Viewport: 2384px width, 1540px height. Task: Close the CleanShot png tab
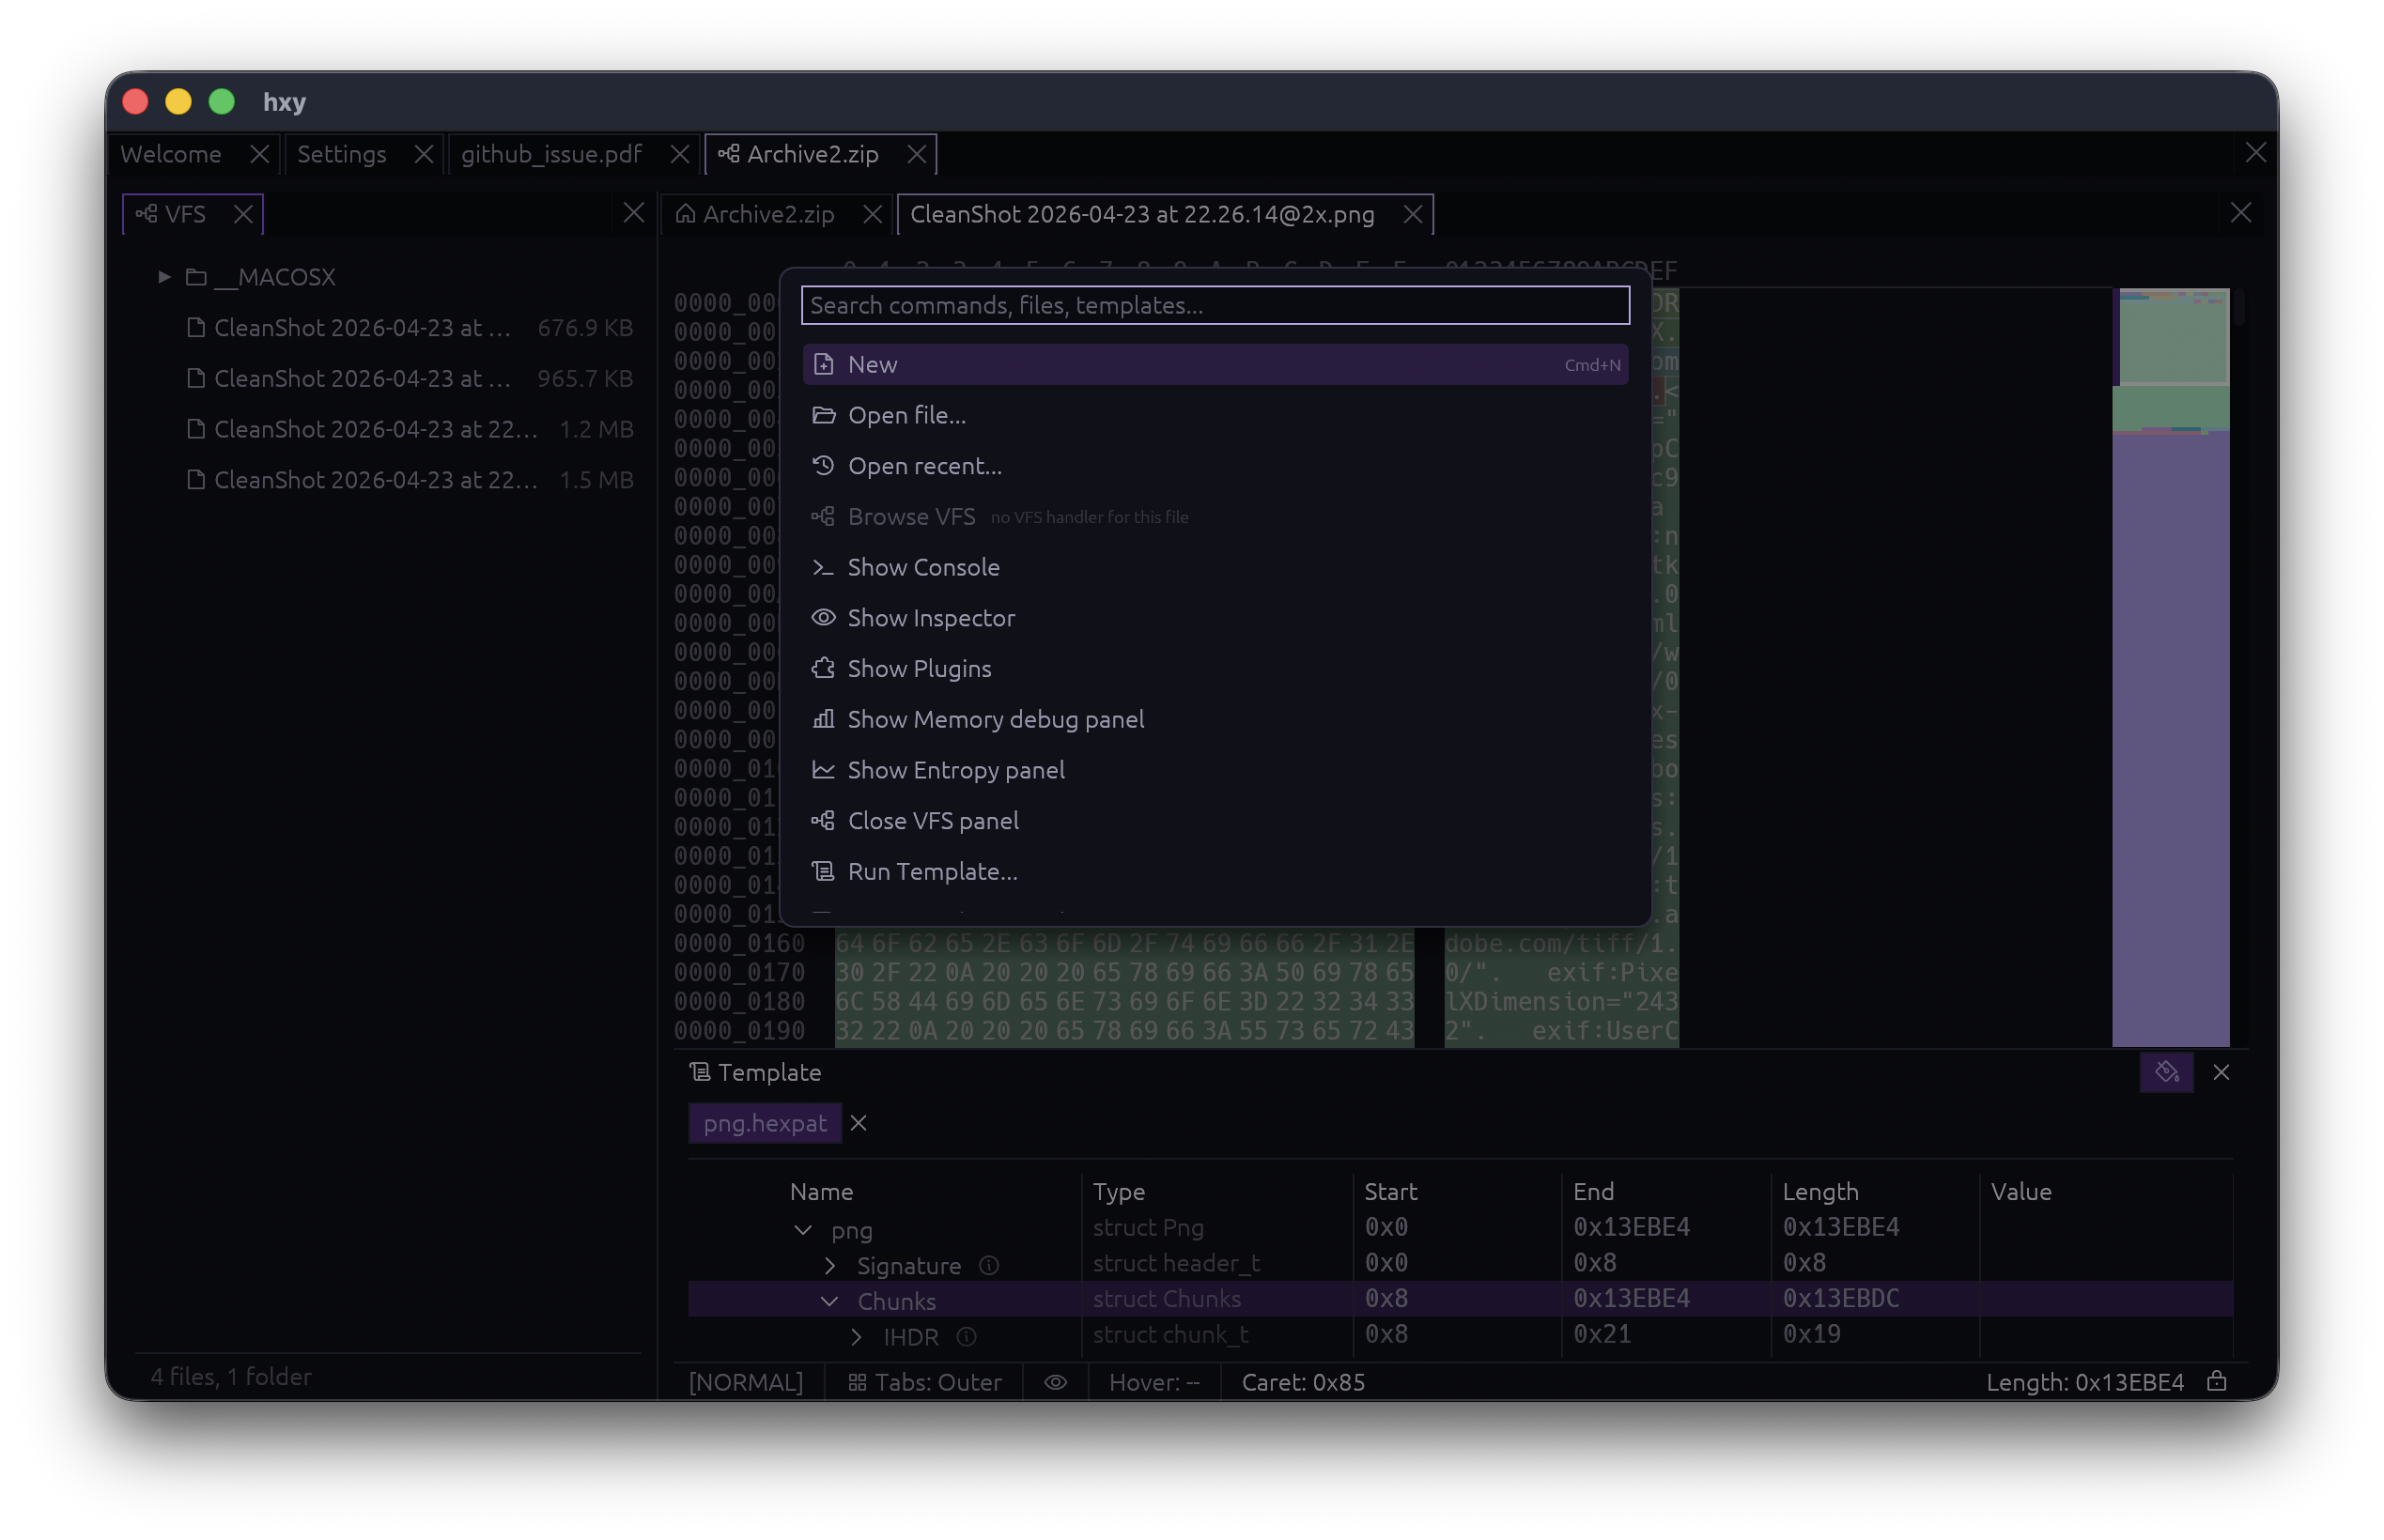pyautogui.click(x=1412, y=214)
